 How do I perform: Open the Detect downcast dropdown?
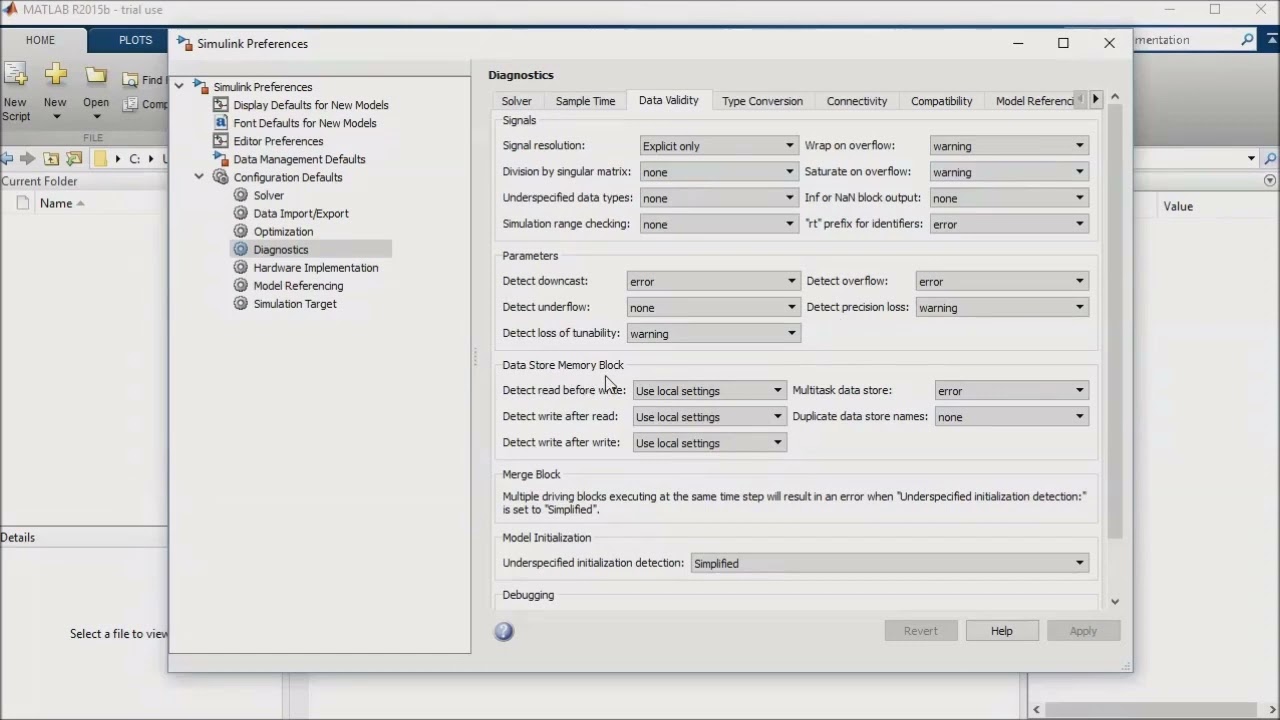coord(713,281)
